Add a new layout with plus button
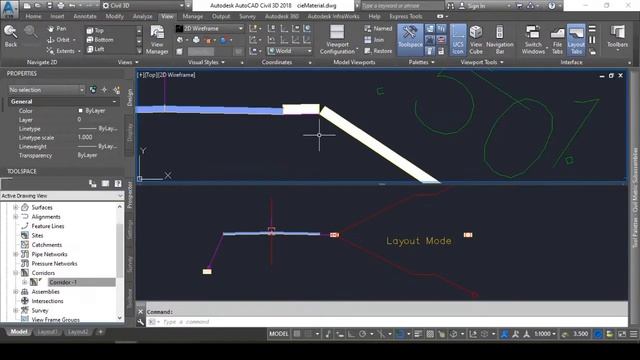The width and height of the screenshot is (640, 360). (x=100, y=332)
